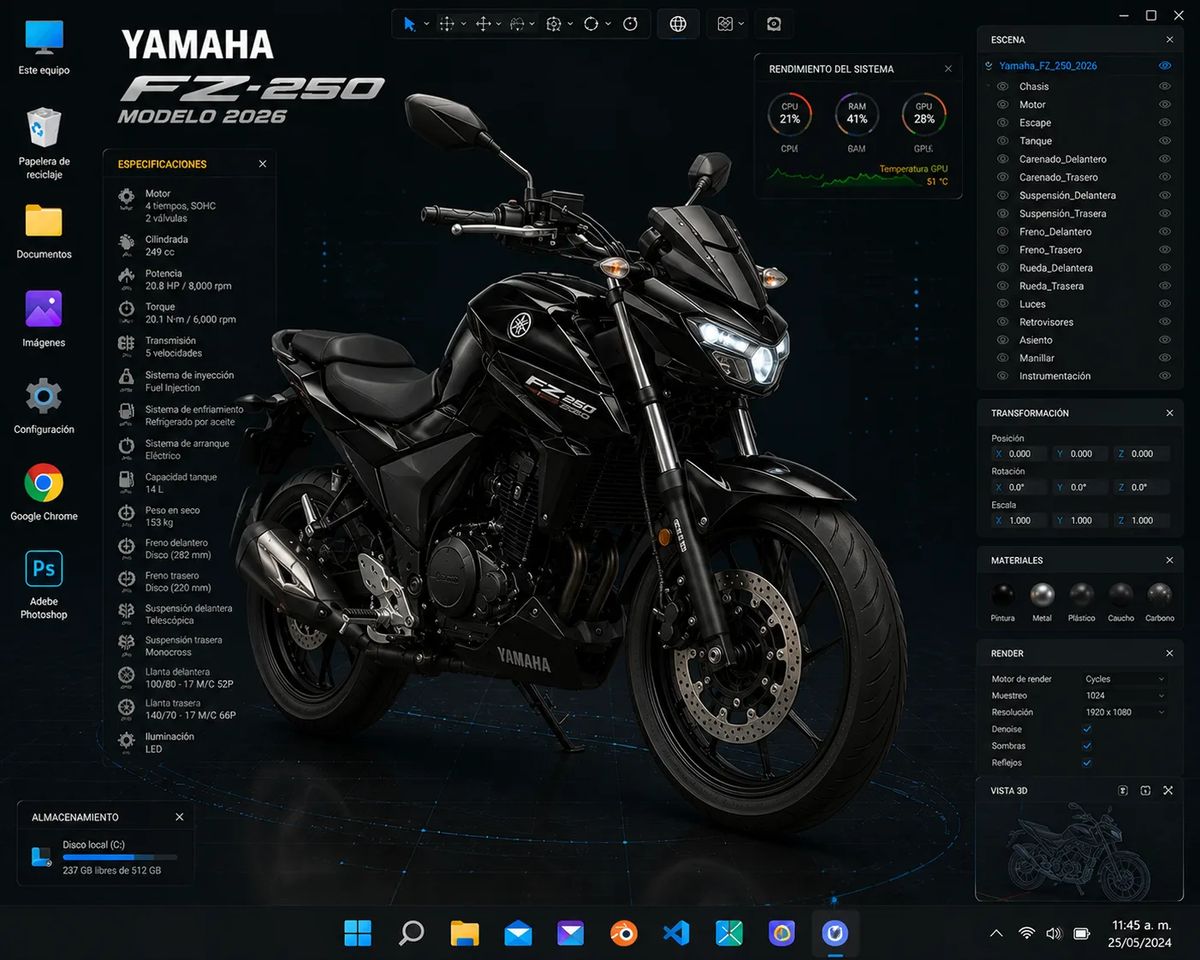Click the battery icon in system tray

[x=1081, y=933]
